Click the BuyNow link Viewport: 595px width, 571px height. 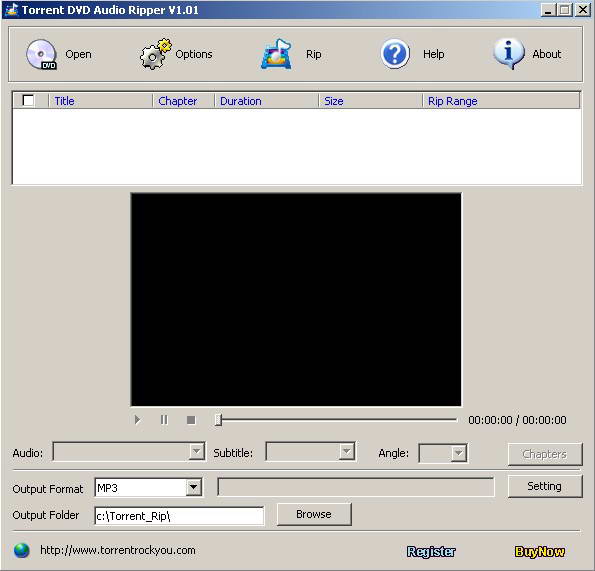540,551
